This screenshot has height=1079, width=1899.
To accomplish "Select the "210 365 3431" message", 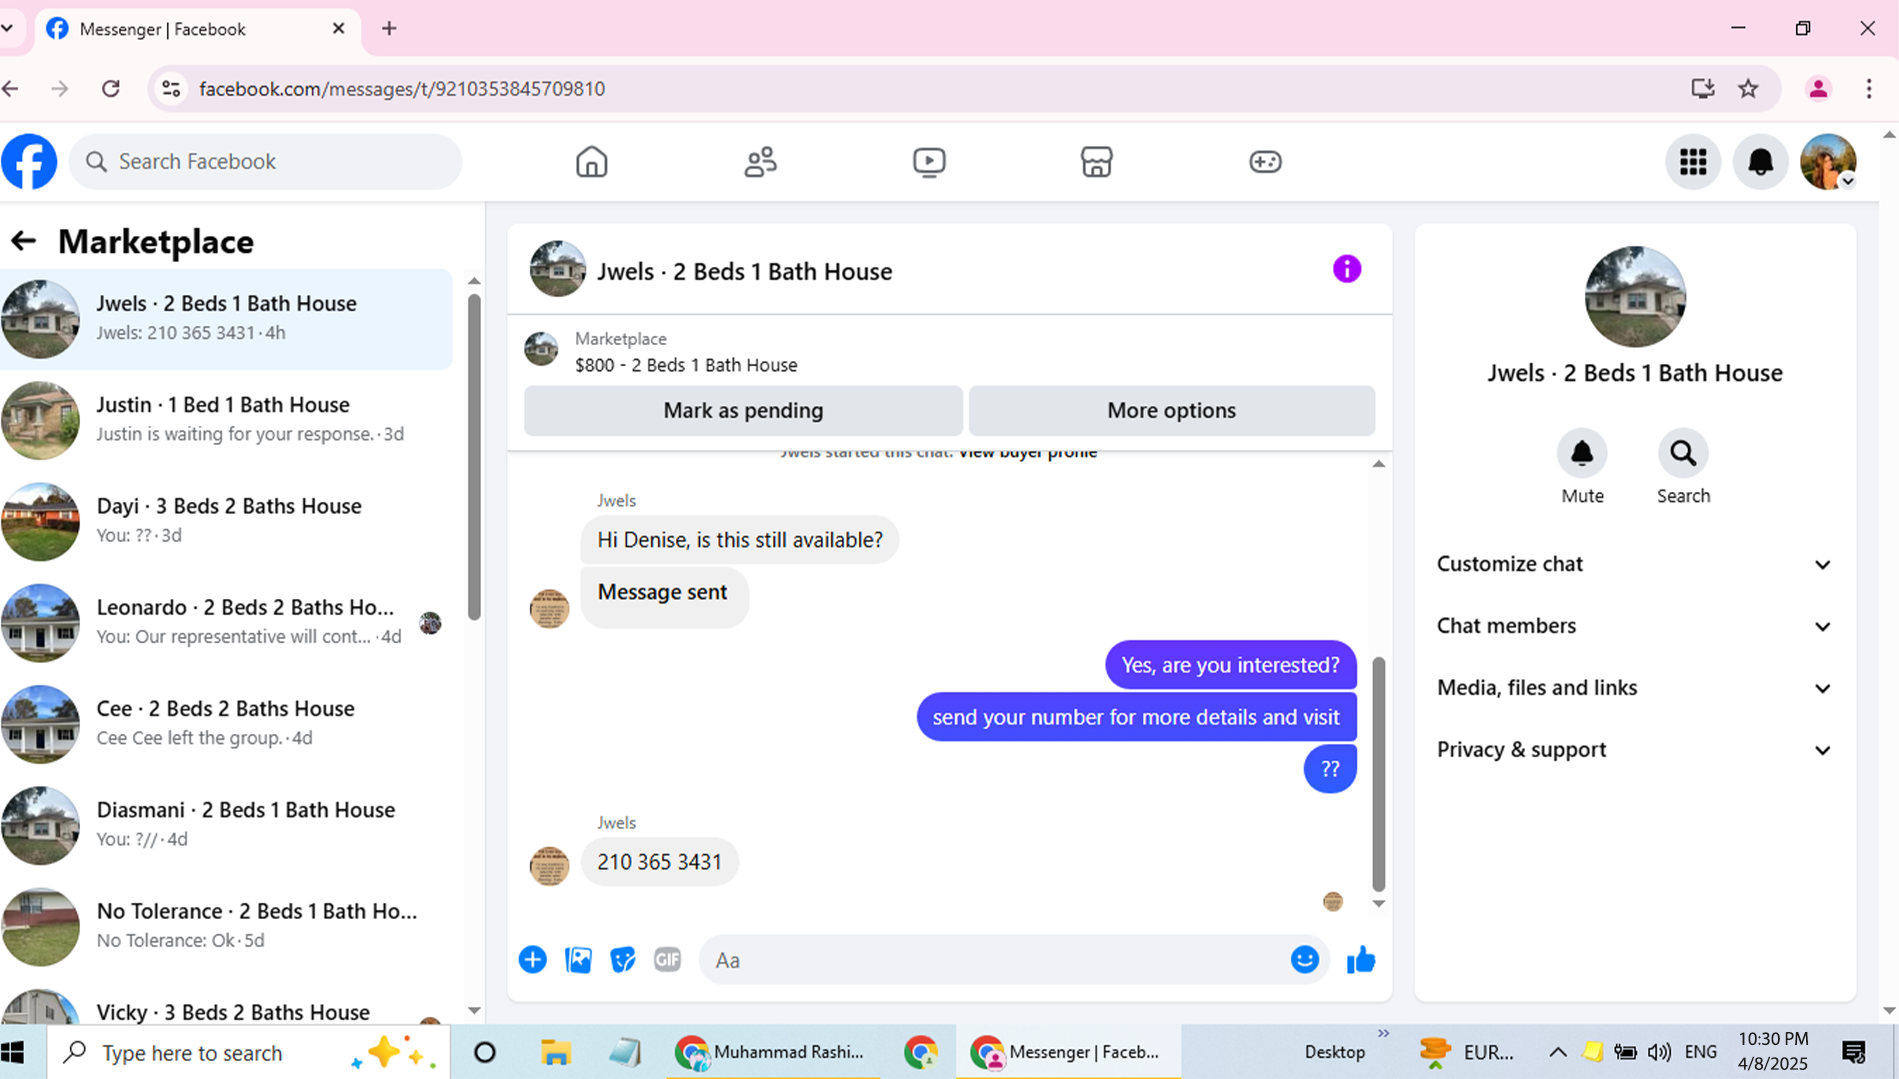I will click(x=659, y=862).
